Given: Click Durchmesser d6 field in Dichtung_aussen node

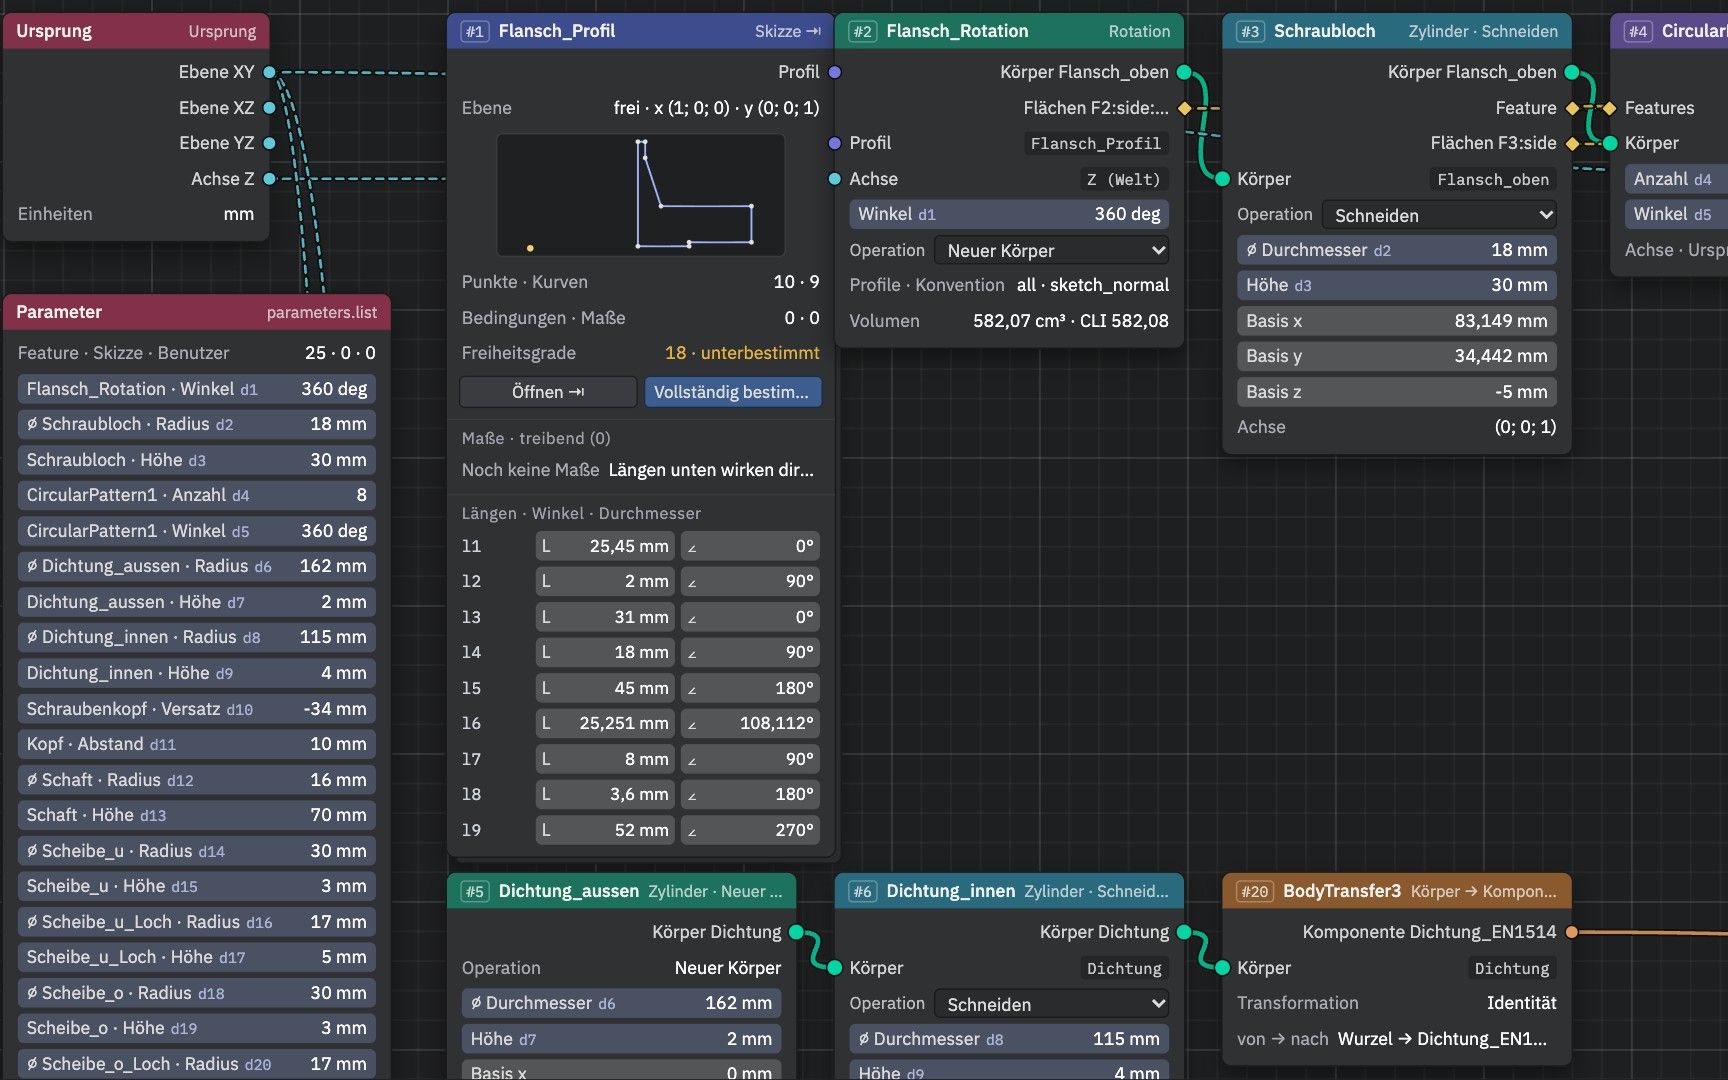Looking at the screenshot, I should tap(622, 1003).
